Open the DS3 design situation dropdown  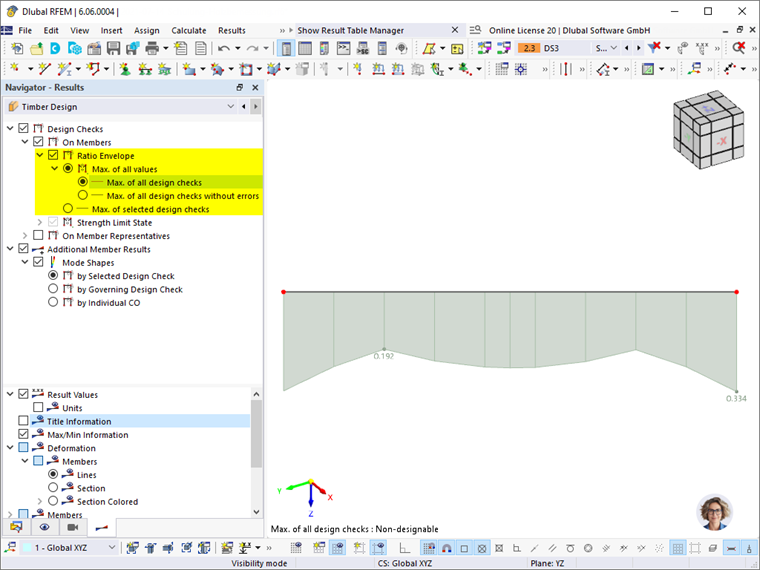(613, 48)
